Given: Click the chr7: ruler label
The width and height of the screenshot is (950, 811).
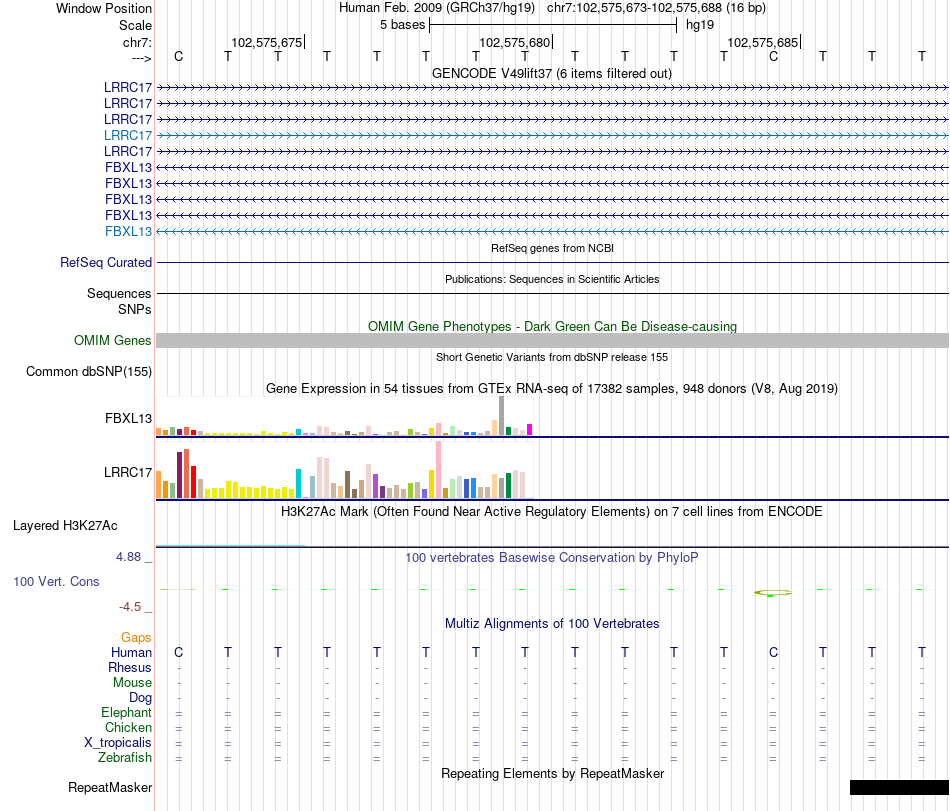Looking at the screenshot, I should coord(138,42).
